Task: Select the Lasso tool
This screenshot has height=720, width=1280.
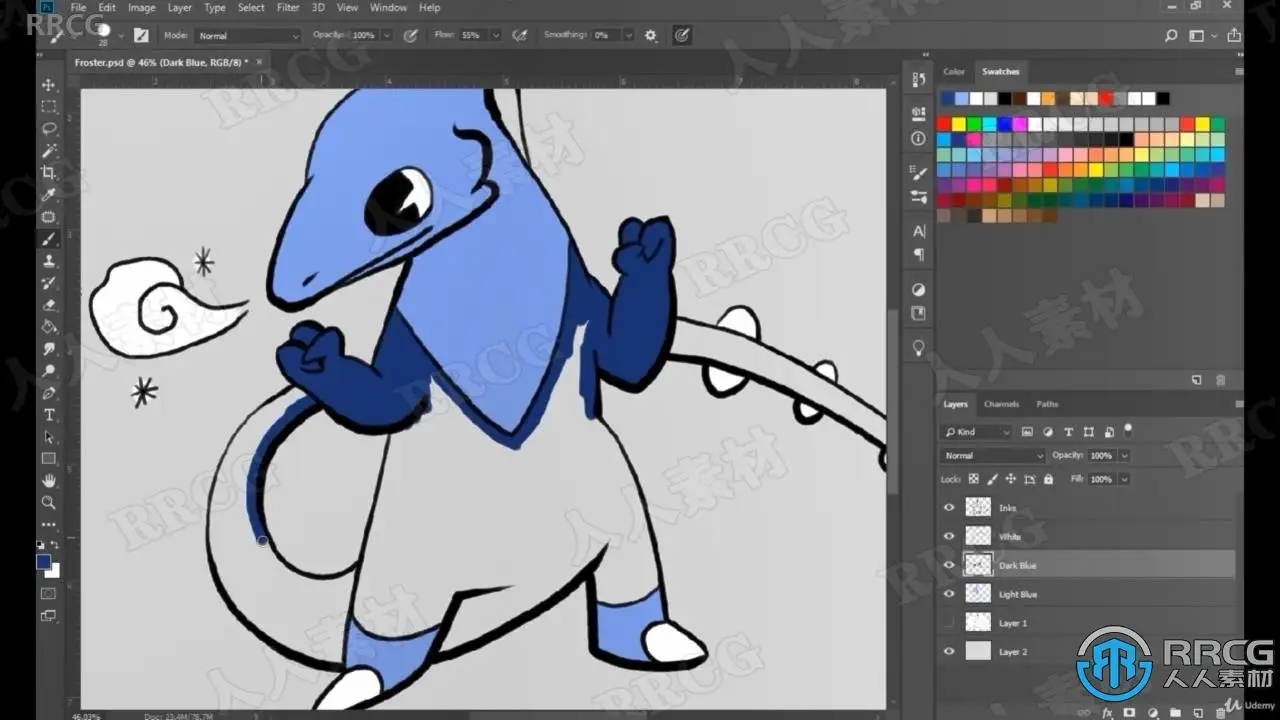Action: [x=48, y=129]
